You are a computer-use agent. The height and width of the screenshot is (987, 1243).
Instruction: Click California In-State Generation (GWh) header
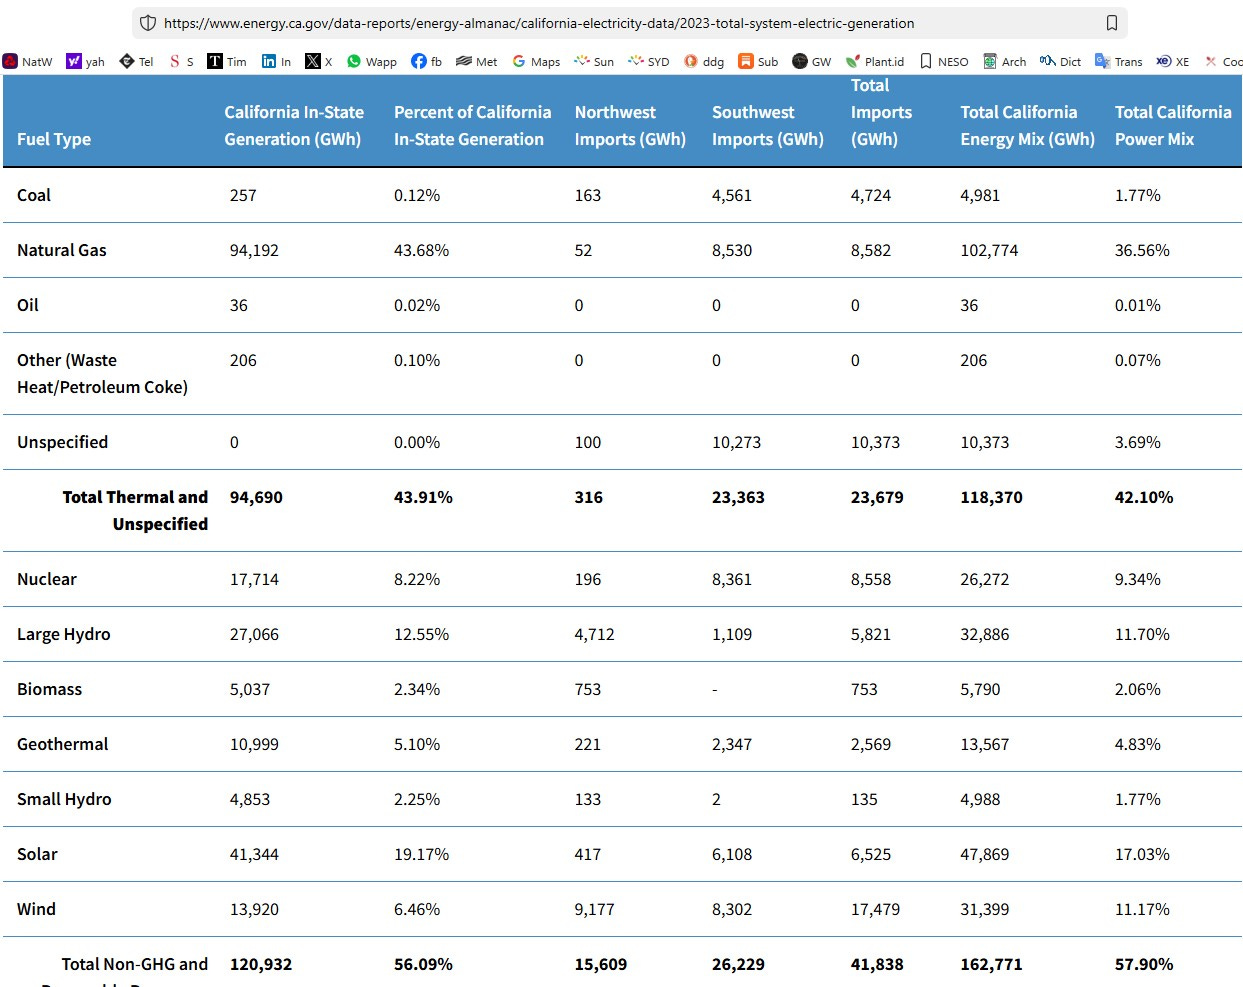pyautogui.click(x=294, y=126)
